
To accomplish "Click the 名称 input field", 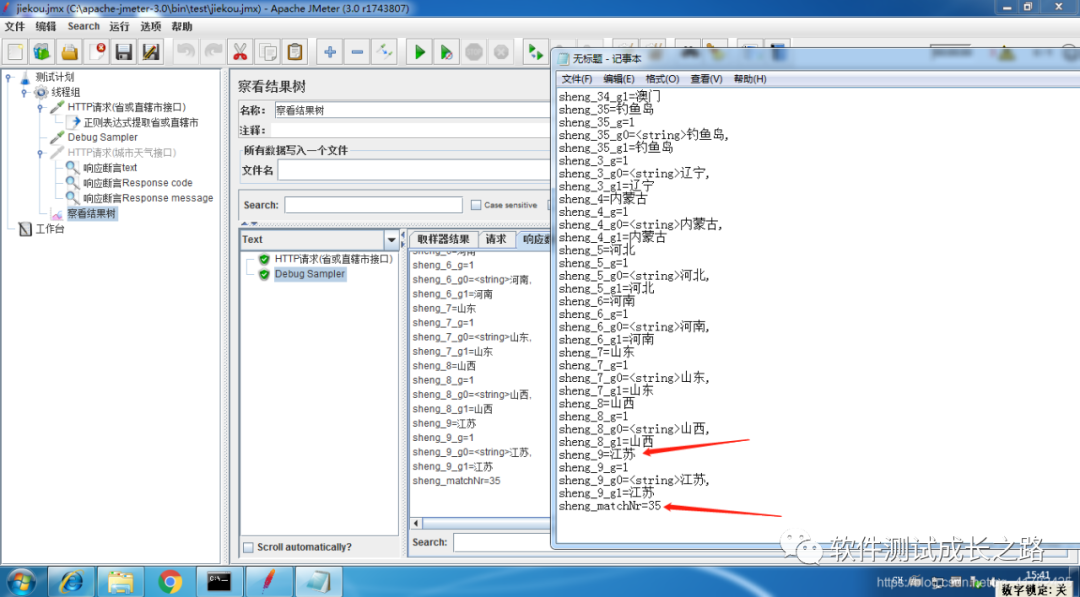I will [x=412, y=109].
